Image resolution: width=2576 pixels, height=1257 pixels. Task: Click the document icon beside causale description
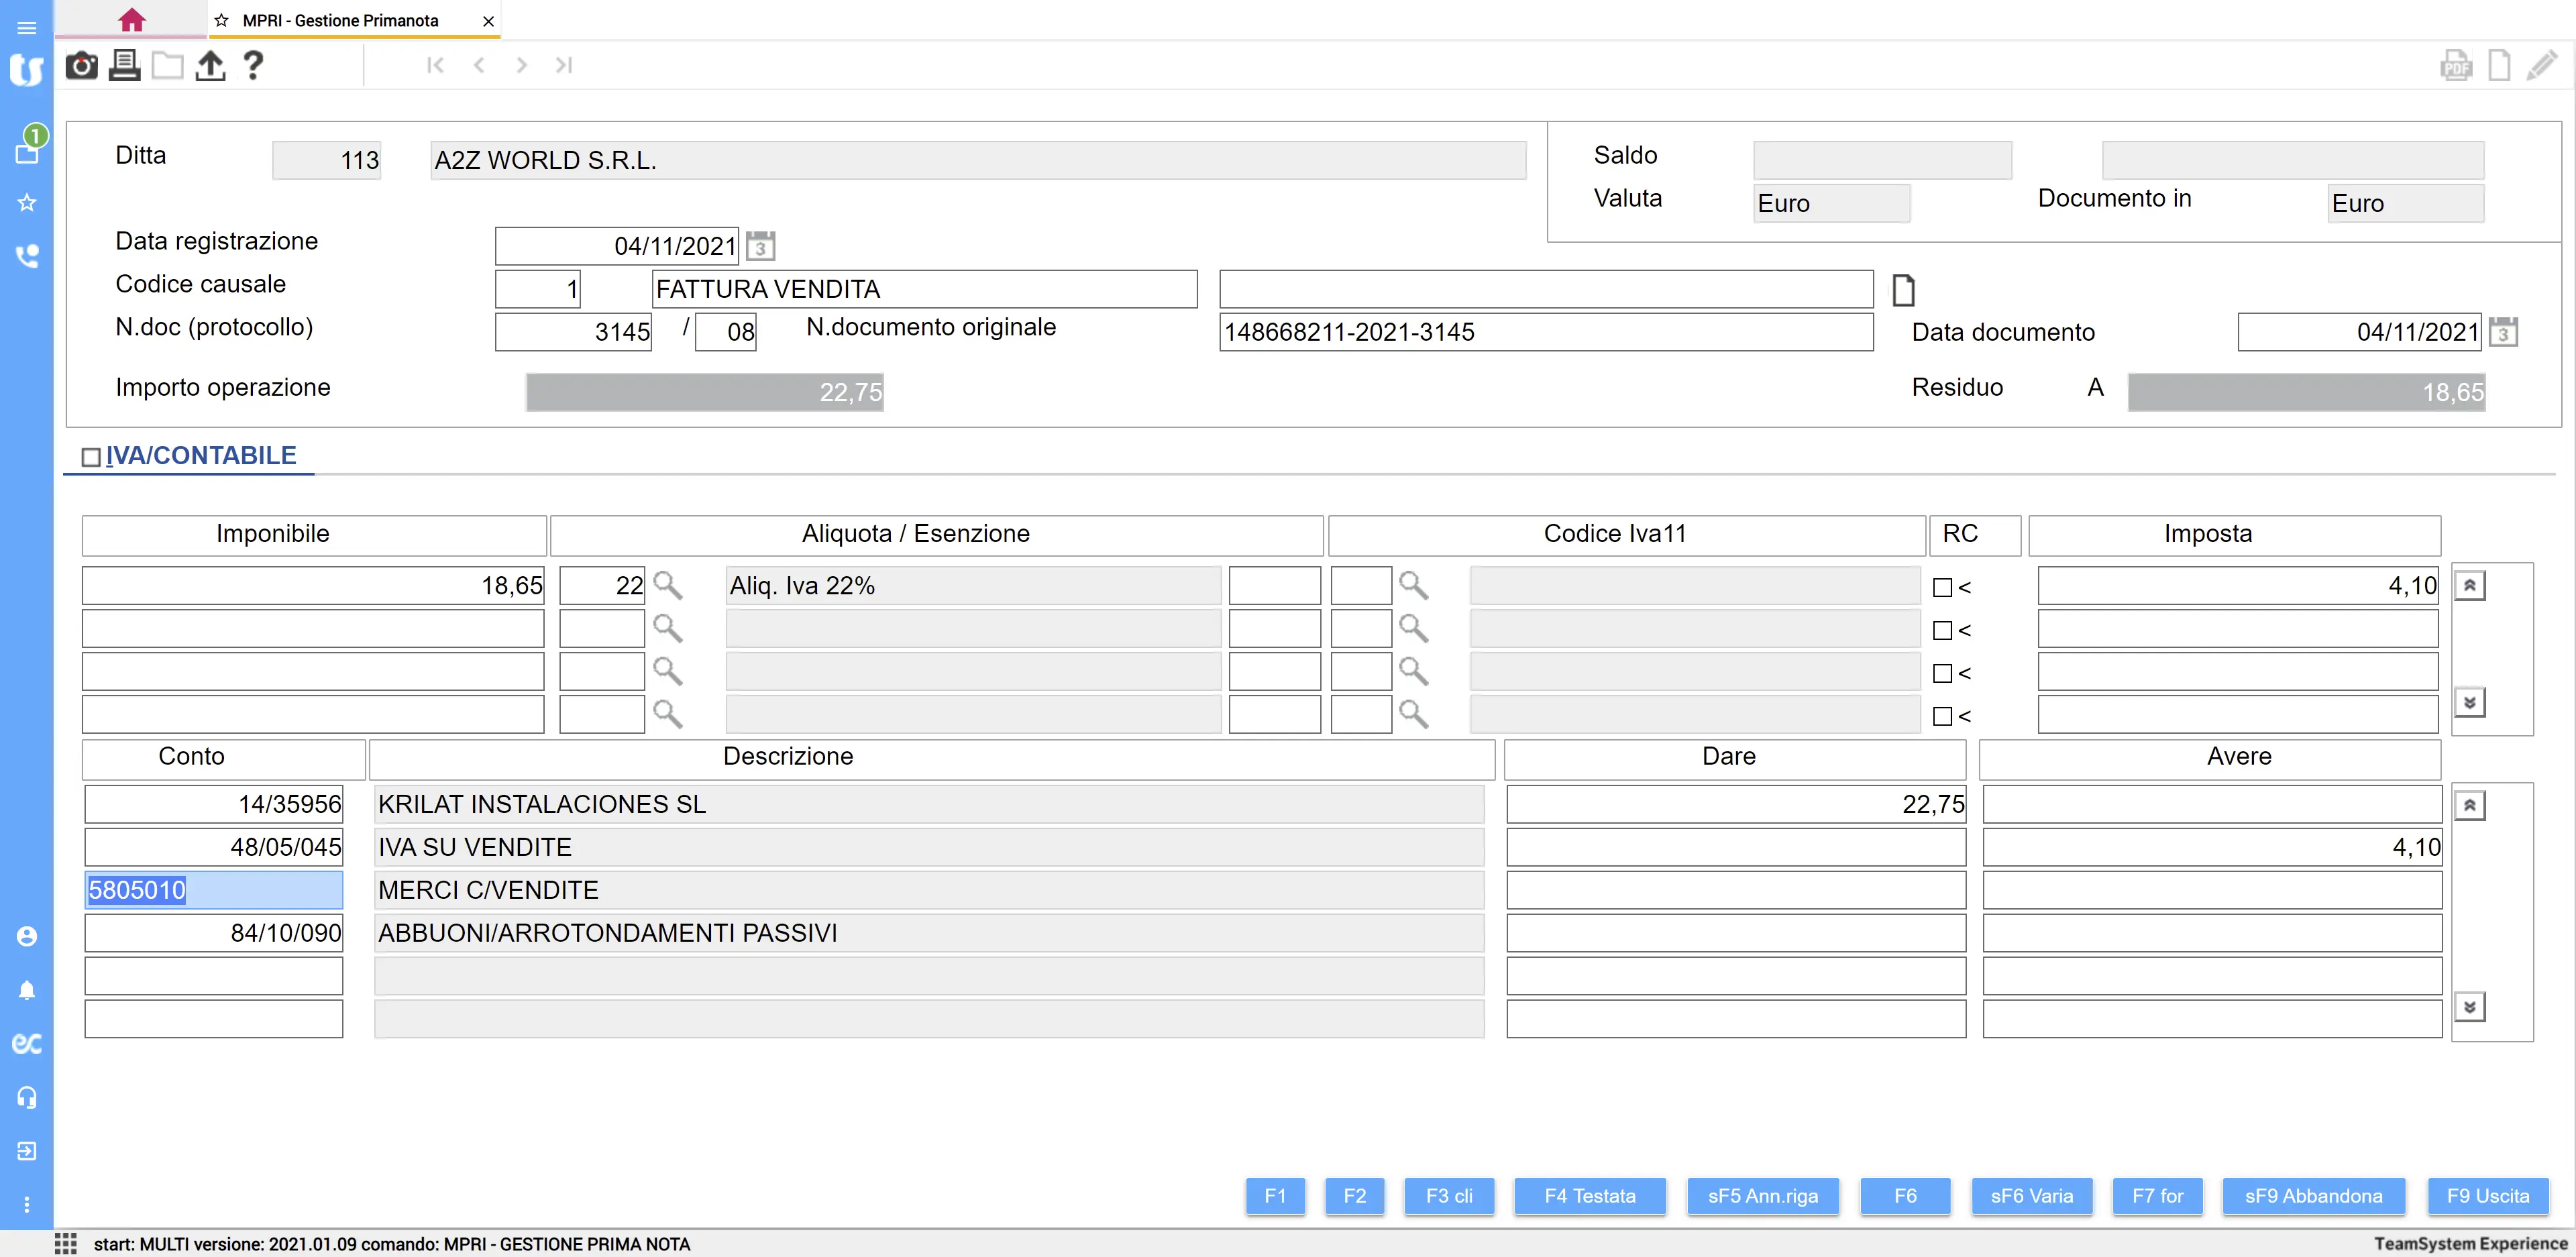(x=1903, y=290)
